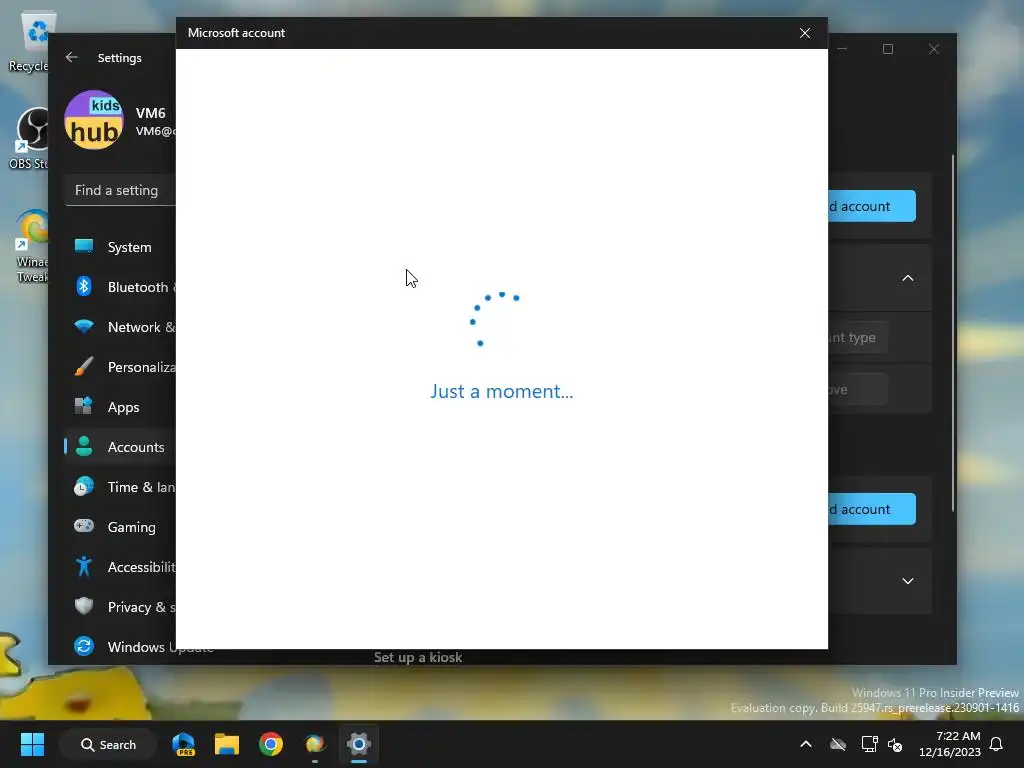Image resolution: width=1024 pixels, height=768 pixels.
Task: Open Accessibility settings category
Action: [x=120, y=567]
